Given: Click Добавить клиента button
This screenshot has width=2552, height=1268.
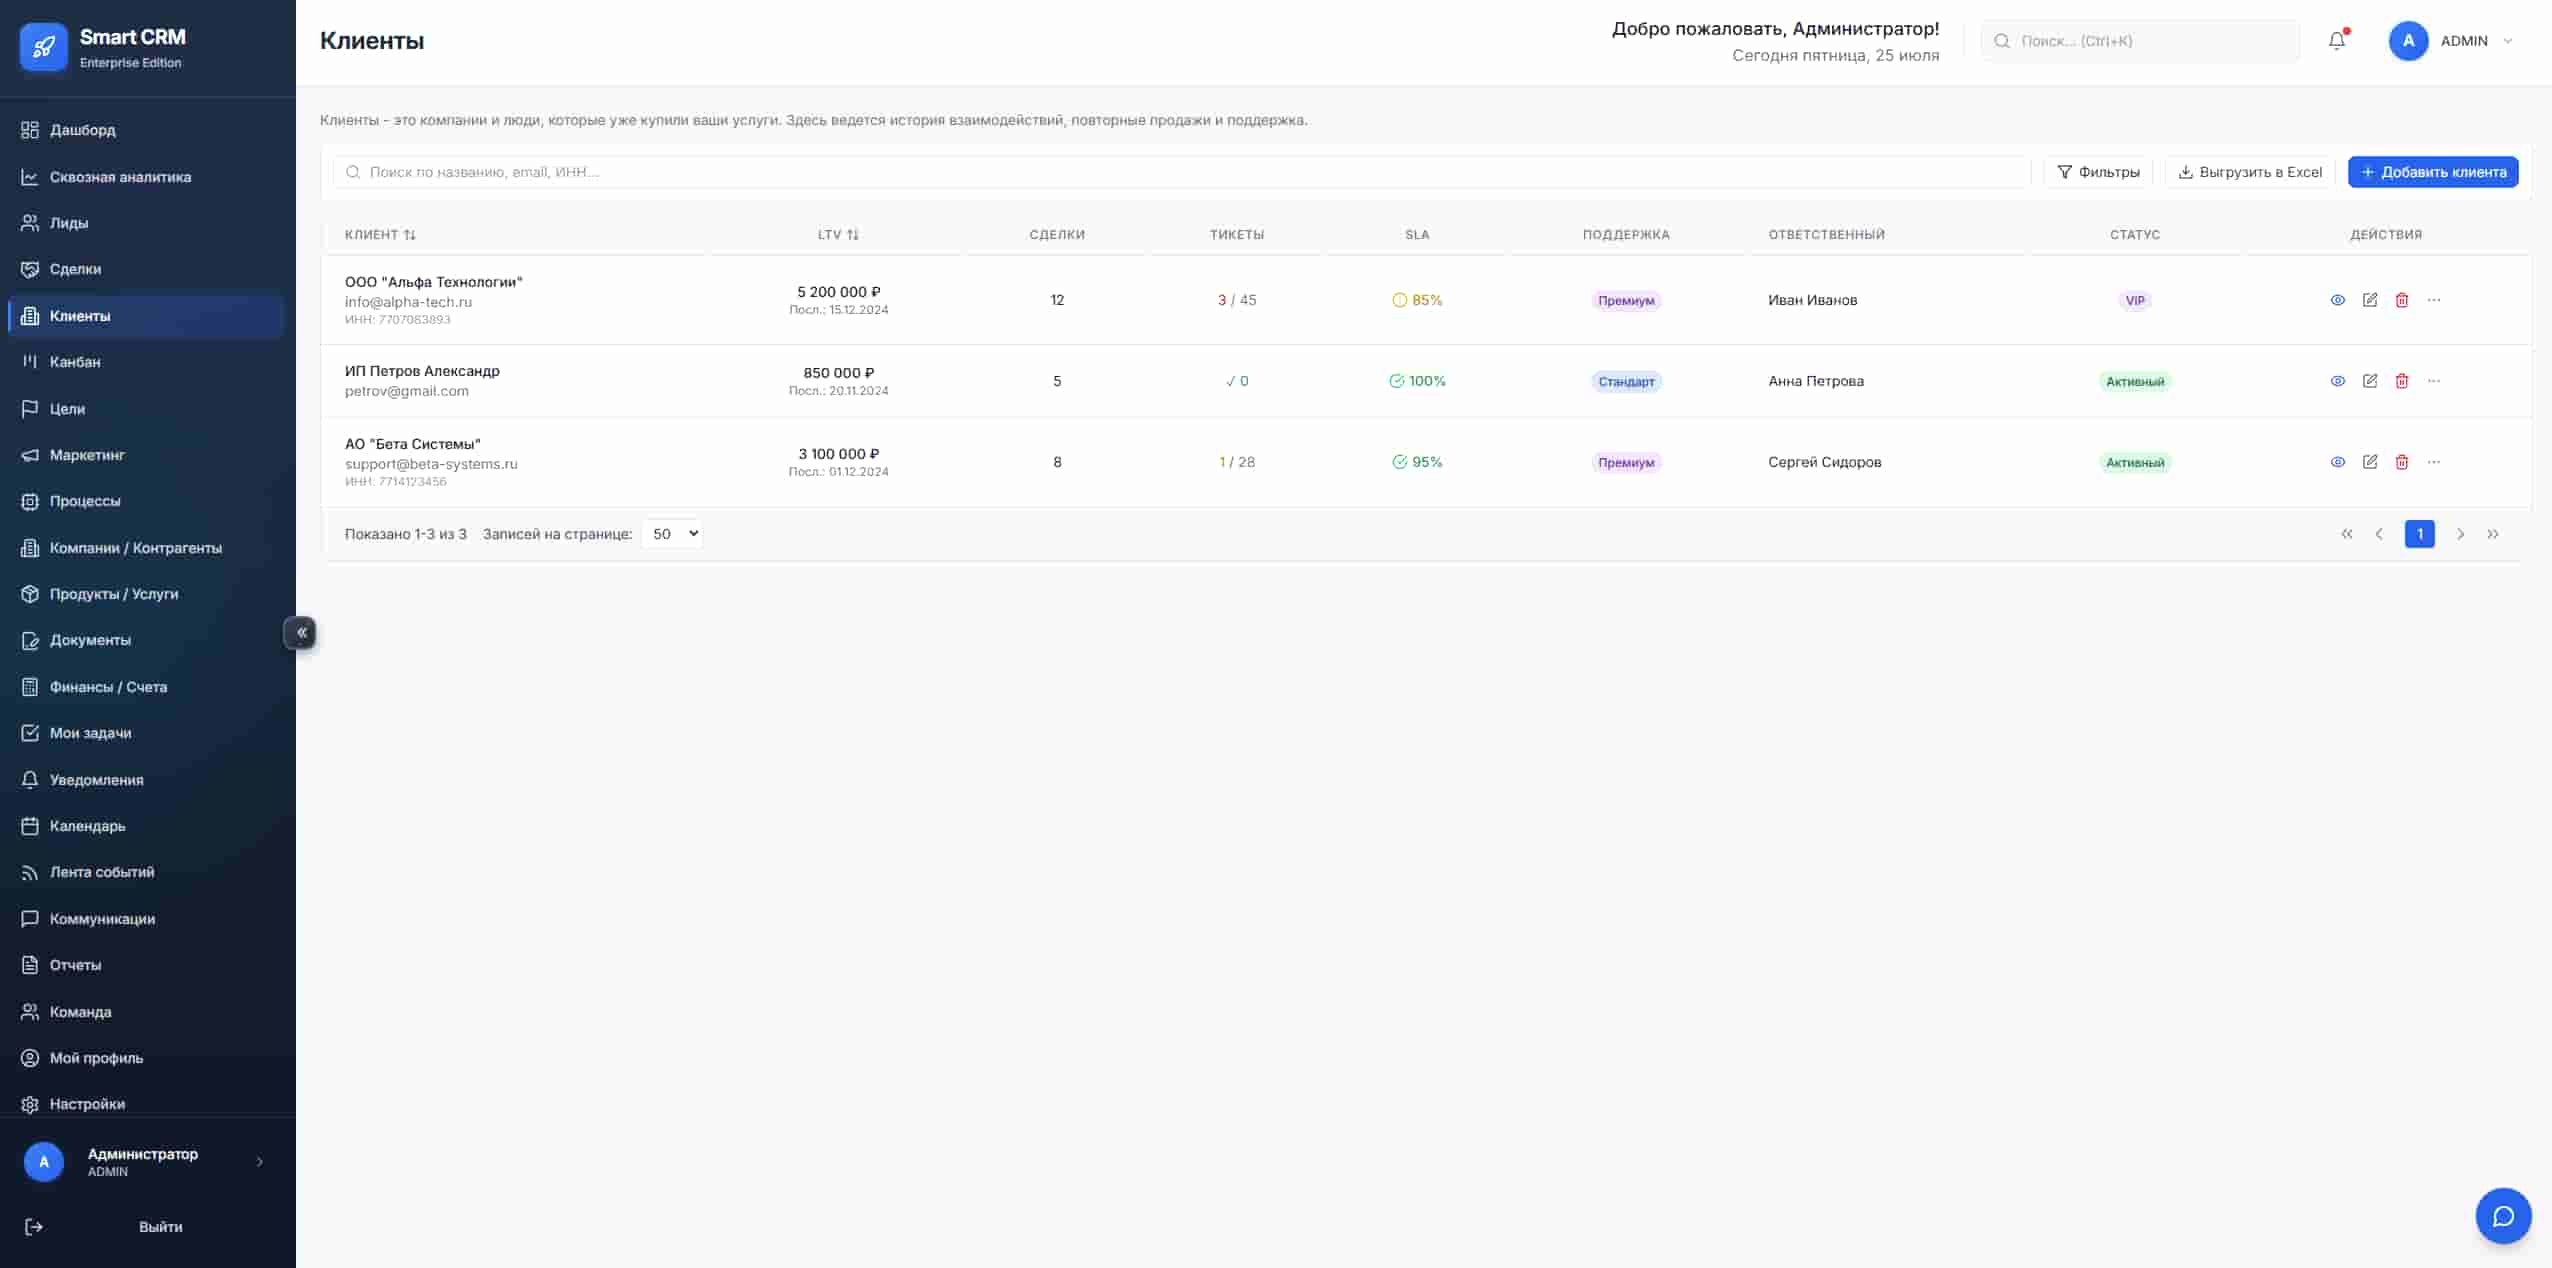Looking at the screenshot, I should pos(2432,172).
